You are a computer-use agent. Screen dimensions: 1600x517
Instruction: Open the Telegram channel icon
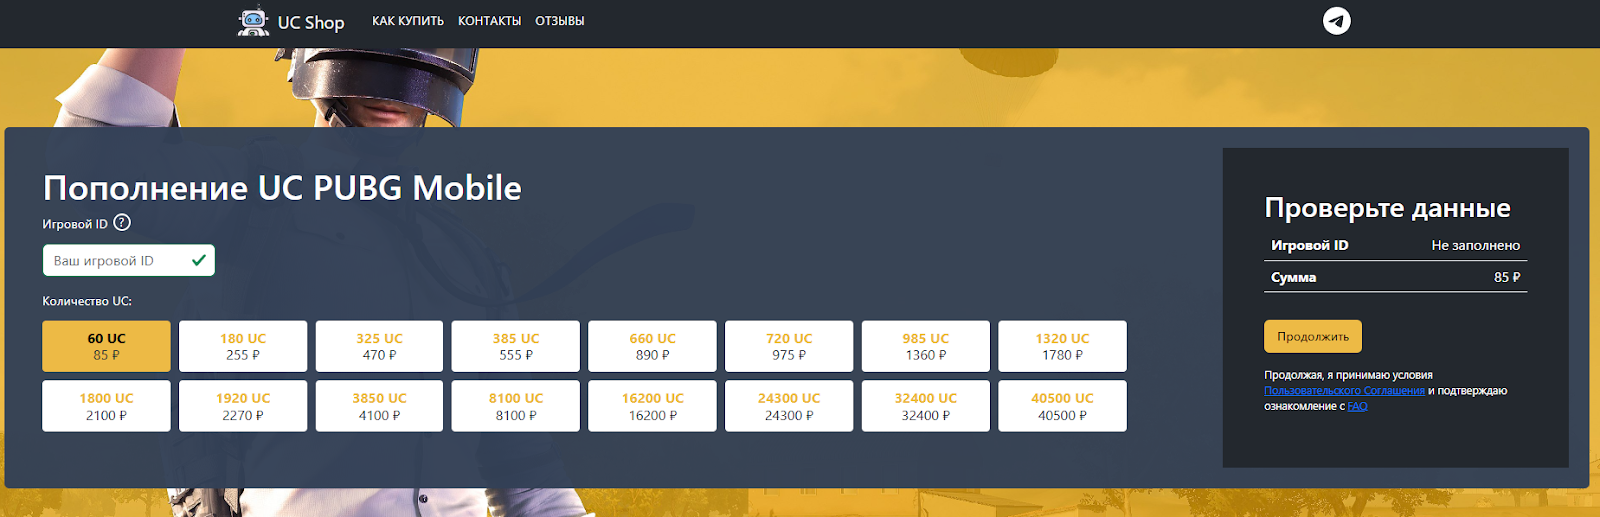coord(1336,21)
